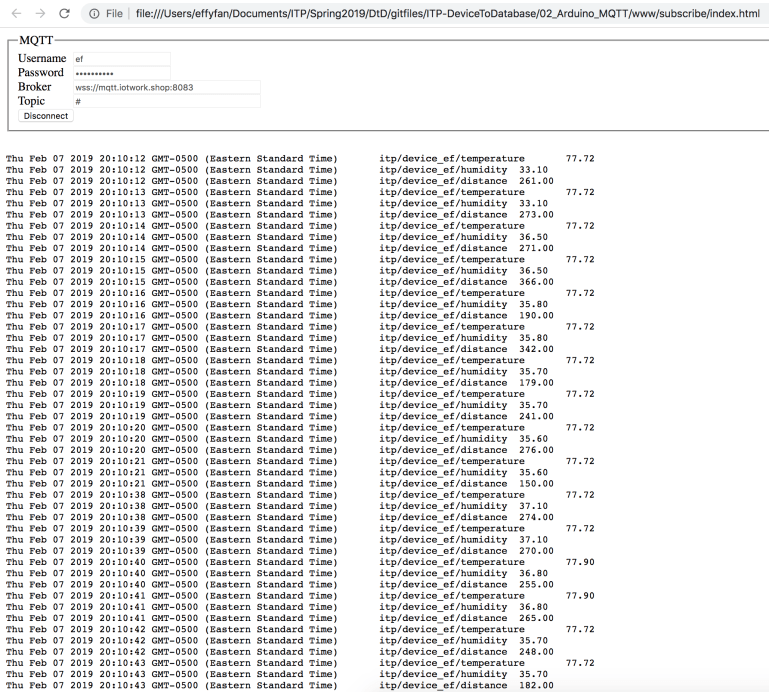The width and height of the screenshot is (769, 692).
Task: Click the distance value 274.00
Action: tap(536, 517)
